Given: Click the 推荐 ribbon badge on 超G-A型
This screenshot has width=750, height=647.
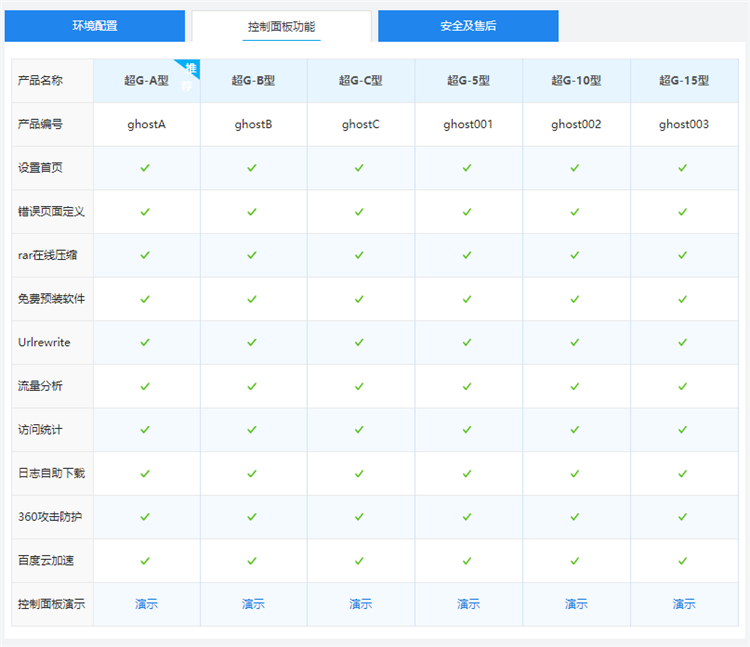Looking at the screenshot, I should click(189, 71).
